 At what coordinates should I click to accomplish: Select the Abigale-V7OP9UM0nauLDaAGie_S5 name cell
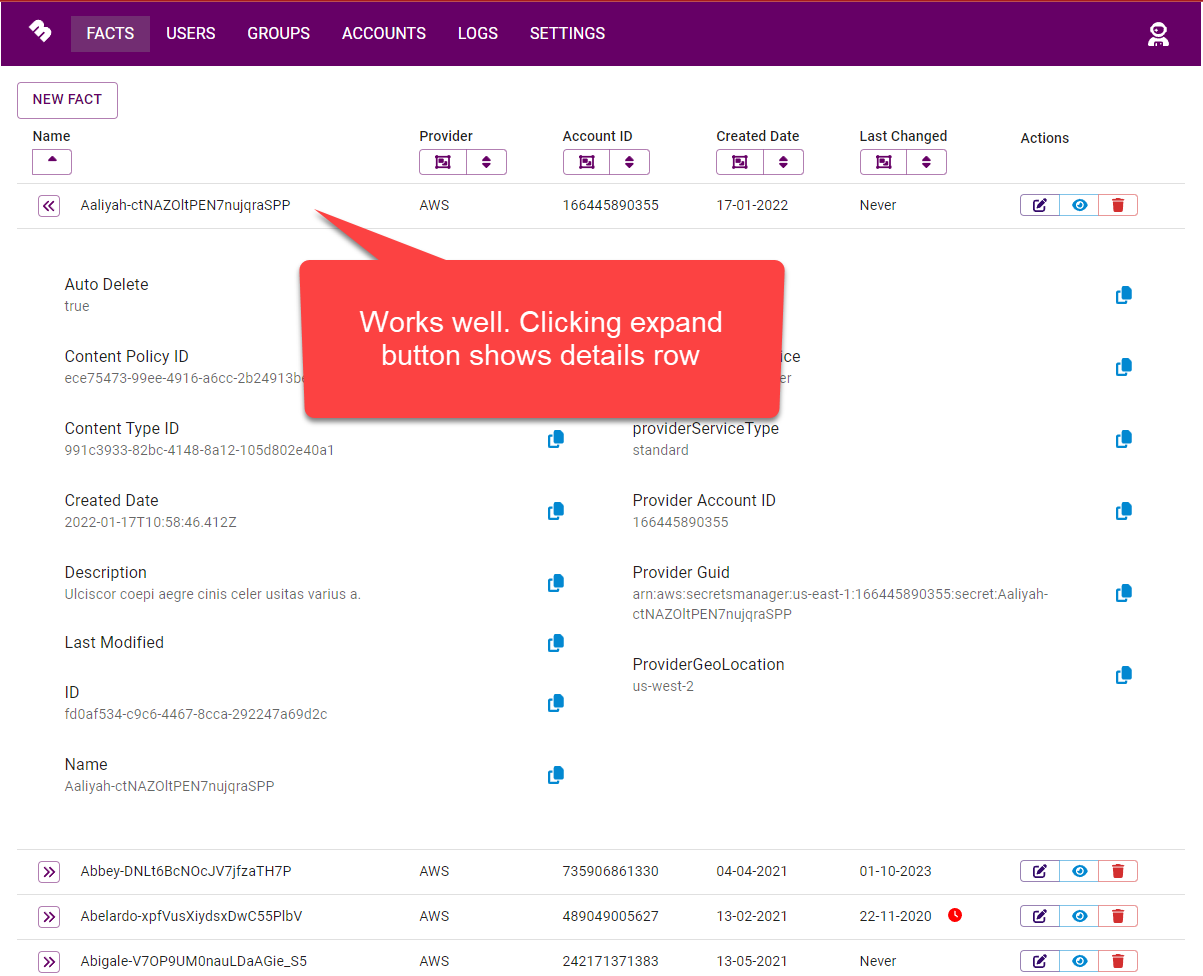tap(194, 961)
